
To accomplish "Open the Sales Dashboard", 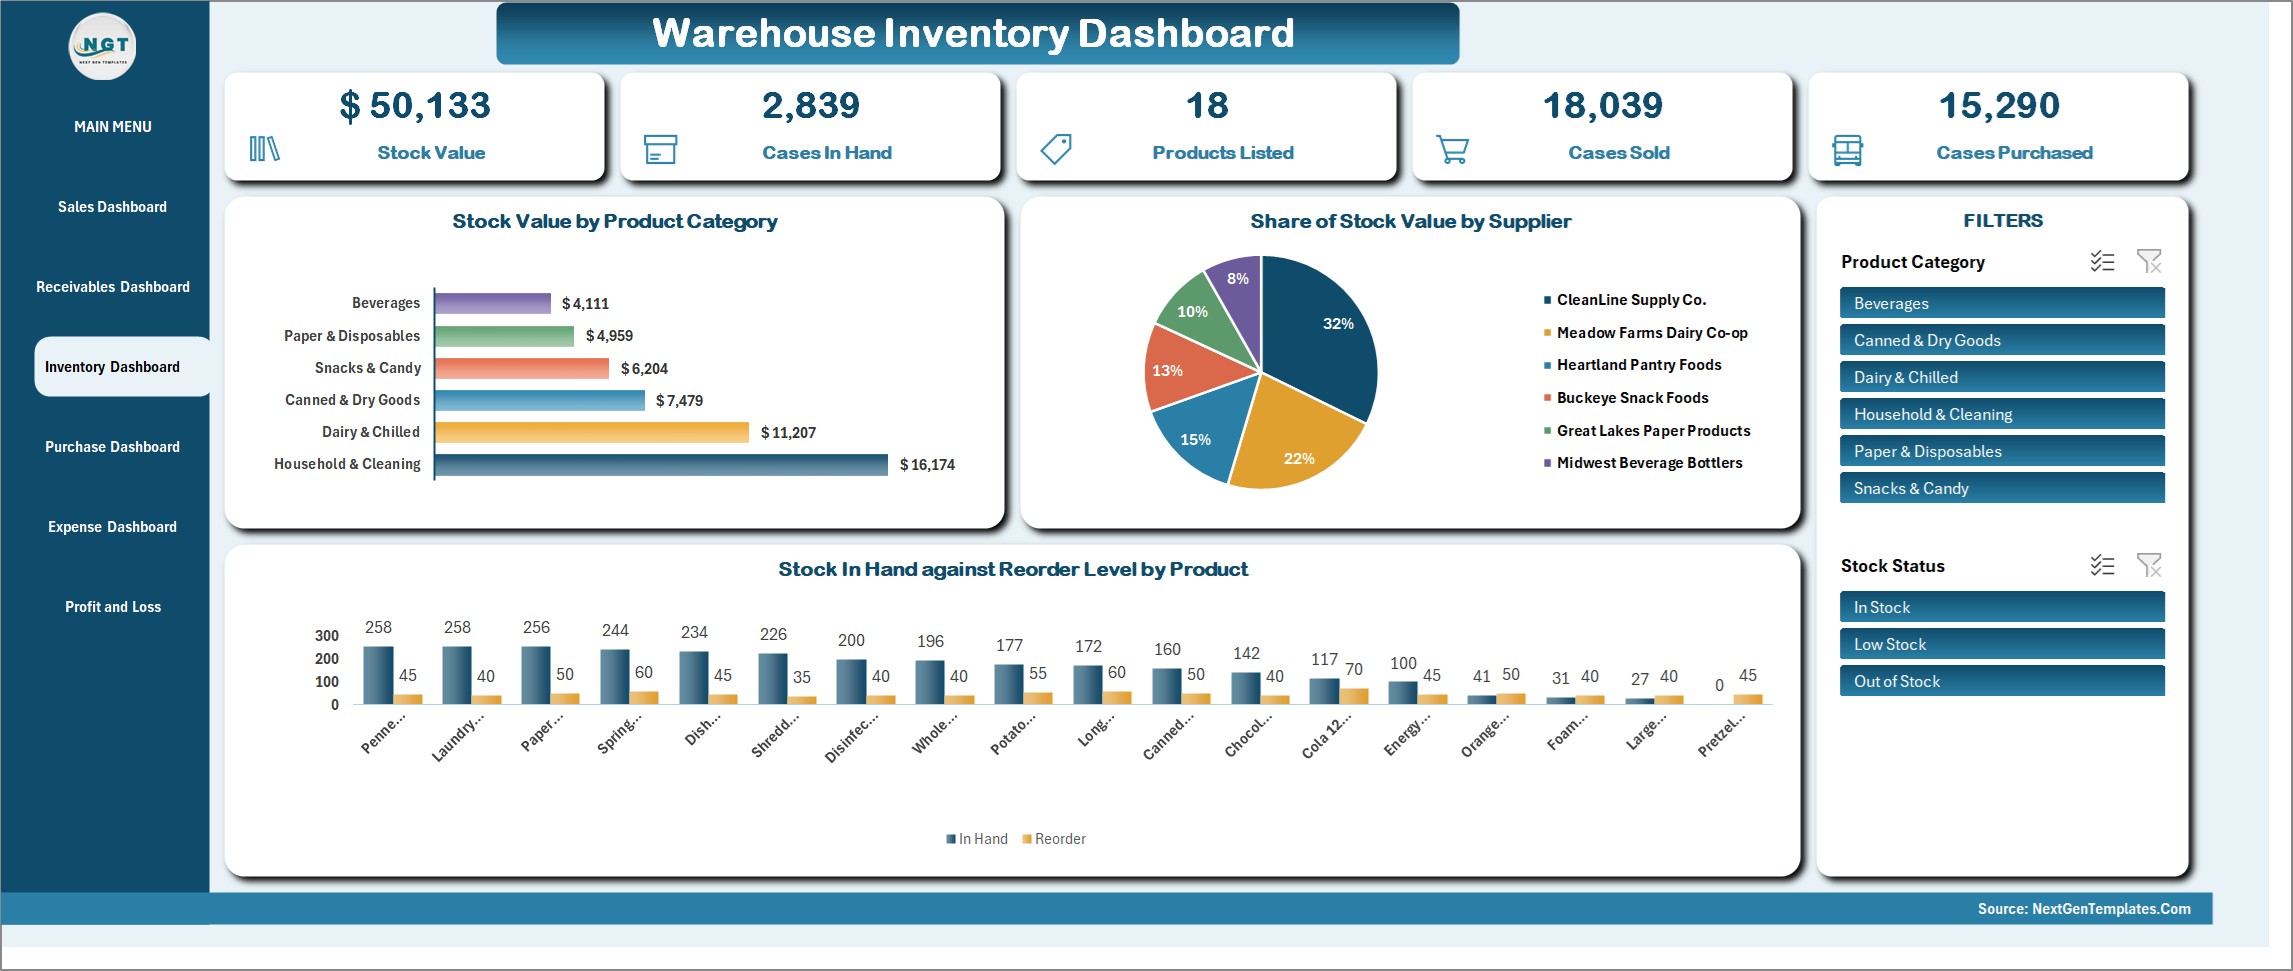I will click(x=112, y=207).
